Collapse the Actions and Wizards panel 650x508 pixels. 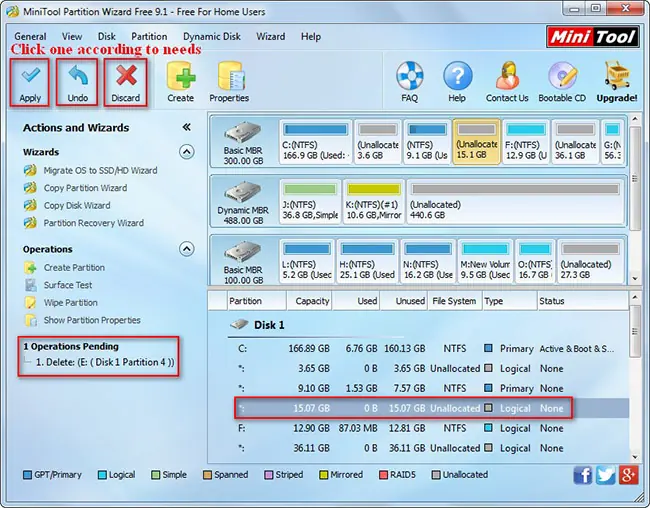pyautogui.click(x=187, y=127)
